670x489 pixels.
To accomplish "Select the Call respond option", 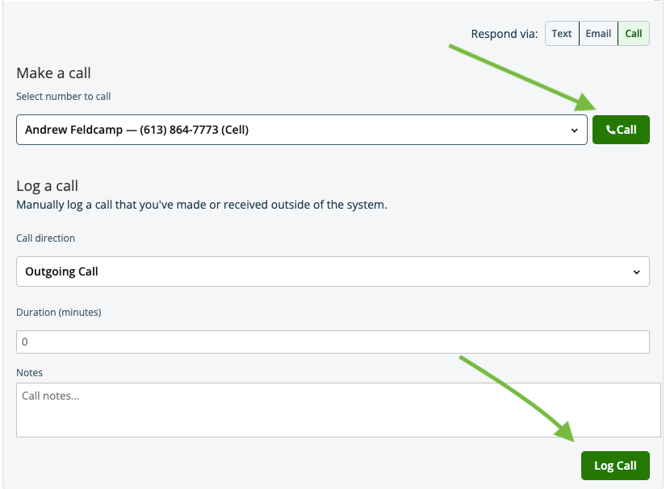I will pyautogui.click(x=634, y=34).
